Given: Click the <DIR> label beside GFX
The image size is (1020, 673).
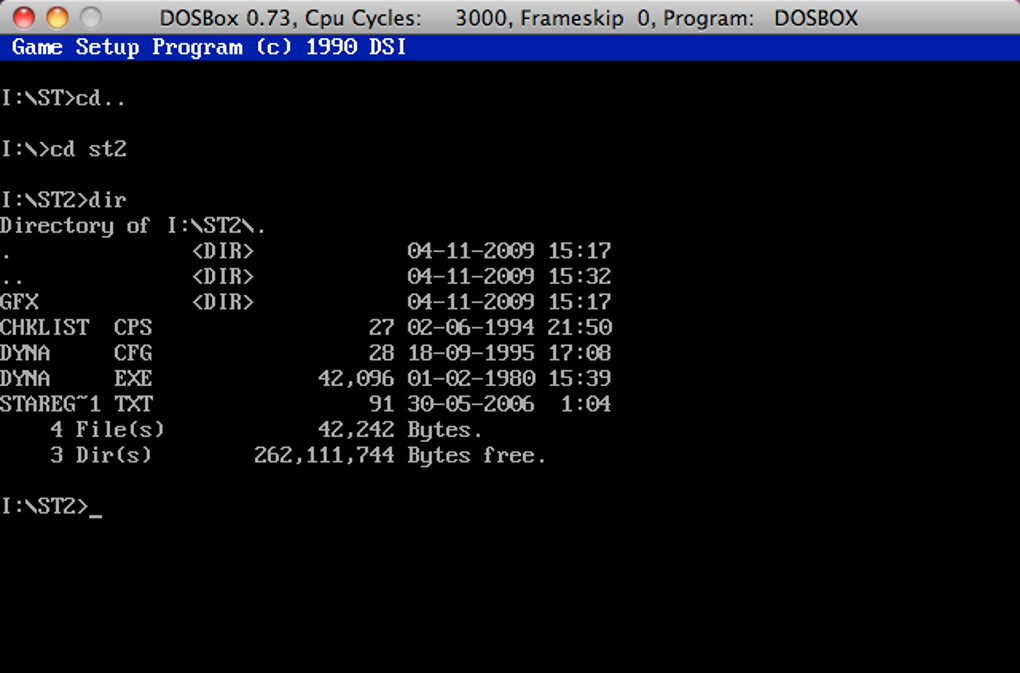Looking at the screenshot, I should click(222, 302).
